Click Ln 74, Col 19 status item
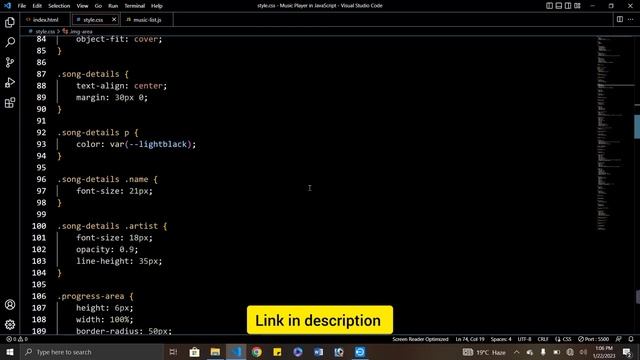 [x=470, y=339]
